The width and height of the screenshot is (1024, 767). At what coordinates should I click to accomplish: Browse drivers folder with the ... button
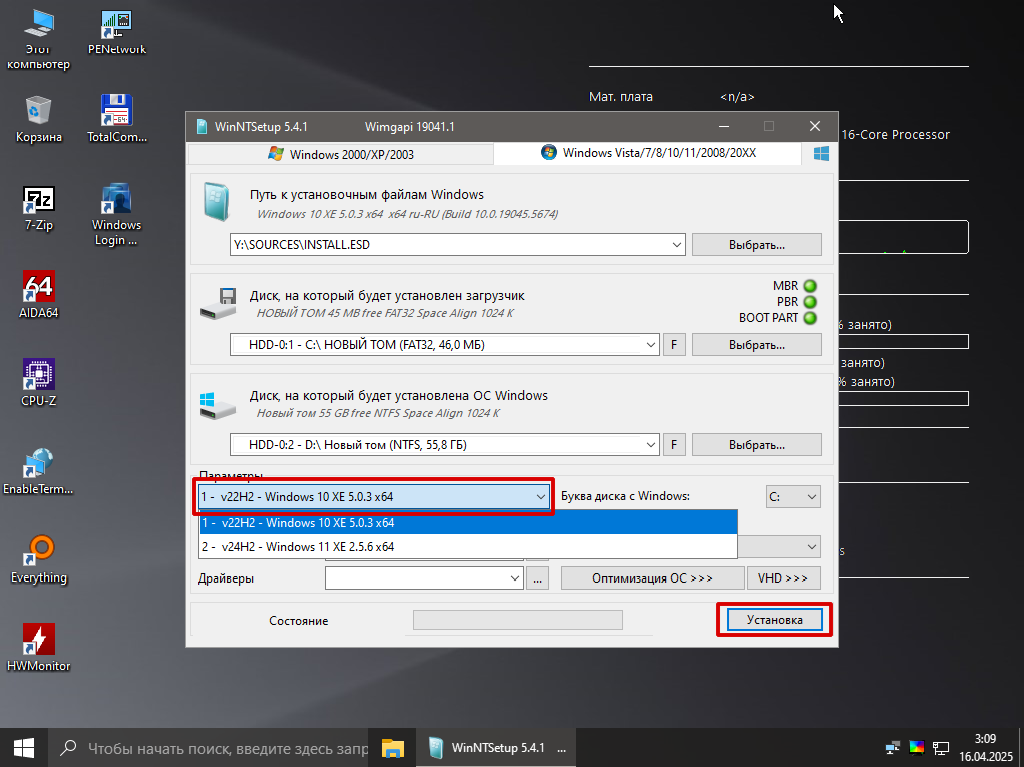coord(537,578)
